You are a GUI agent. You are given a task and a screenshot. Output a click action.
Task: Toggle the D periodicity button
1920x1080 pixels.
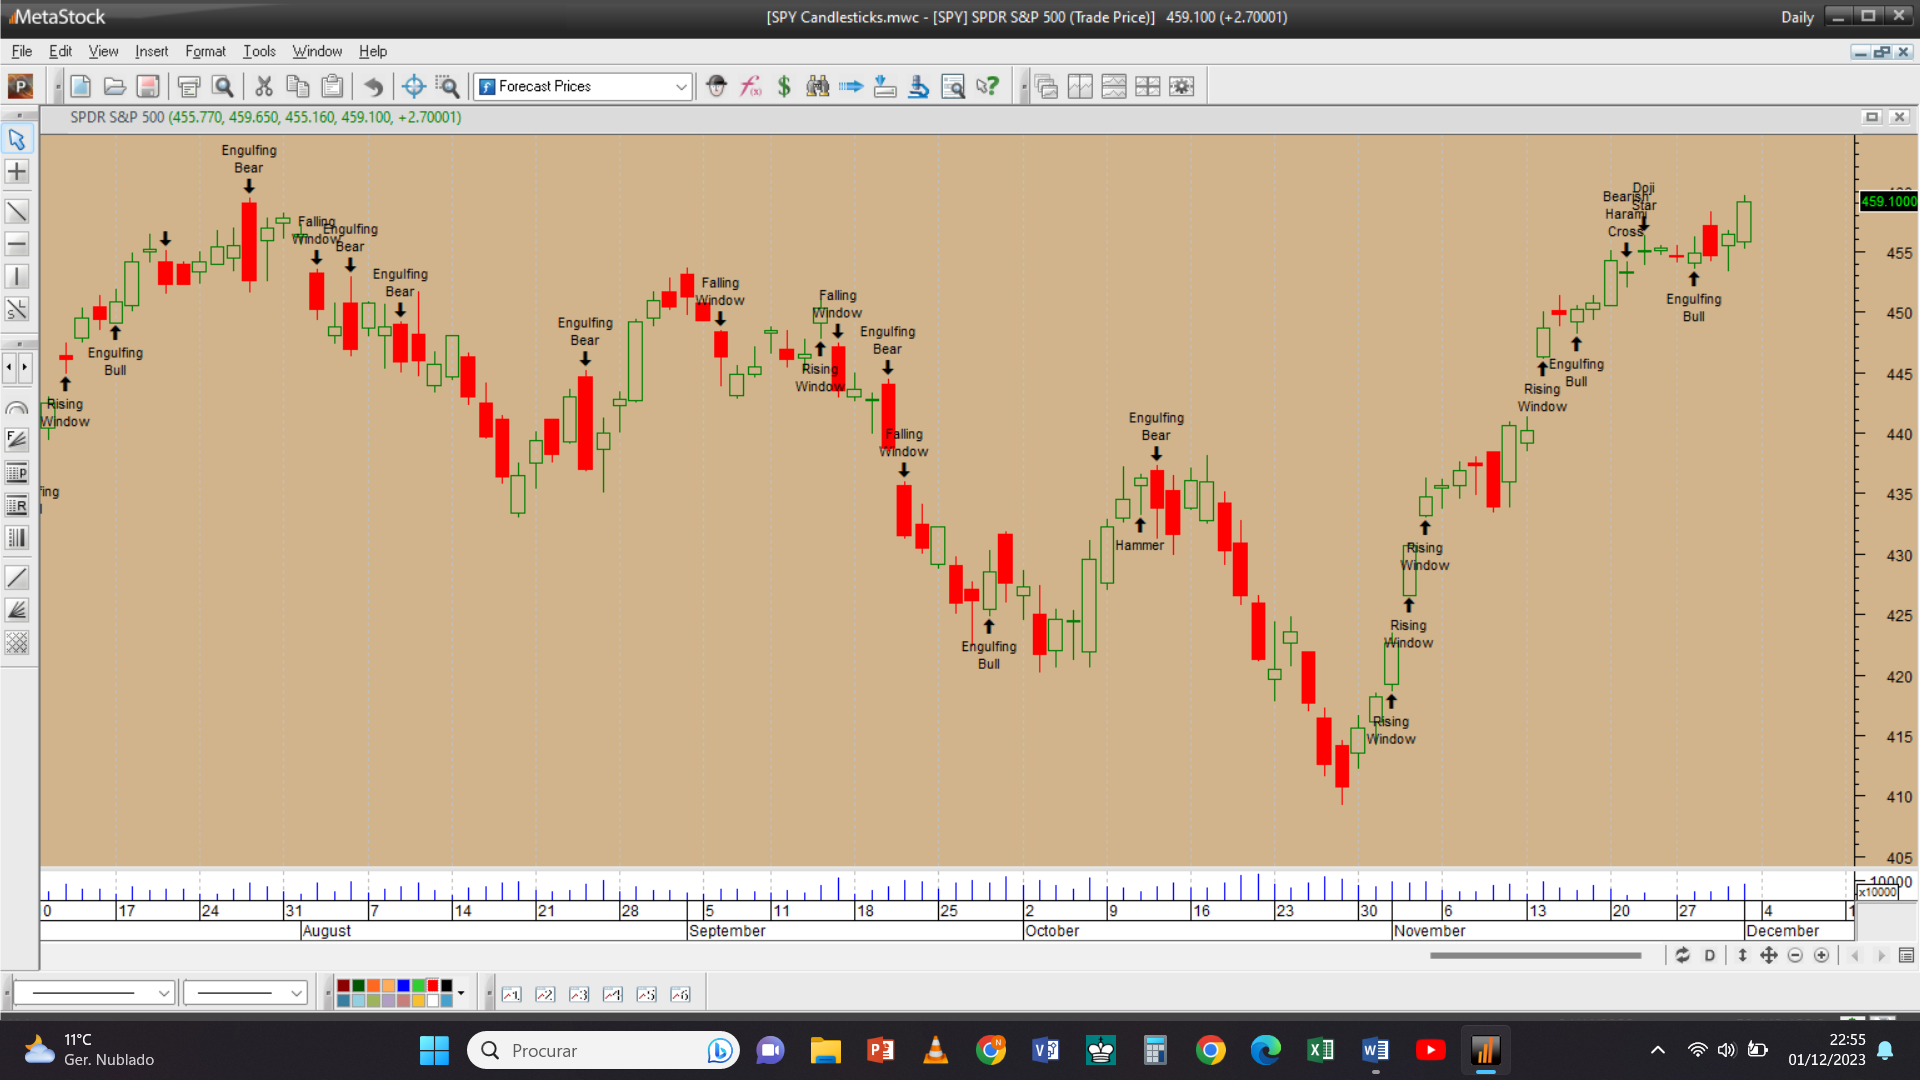pos(1710,956)
